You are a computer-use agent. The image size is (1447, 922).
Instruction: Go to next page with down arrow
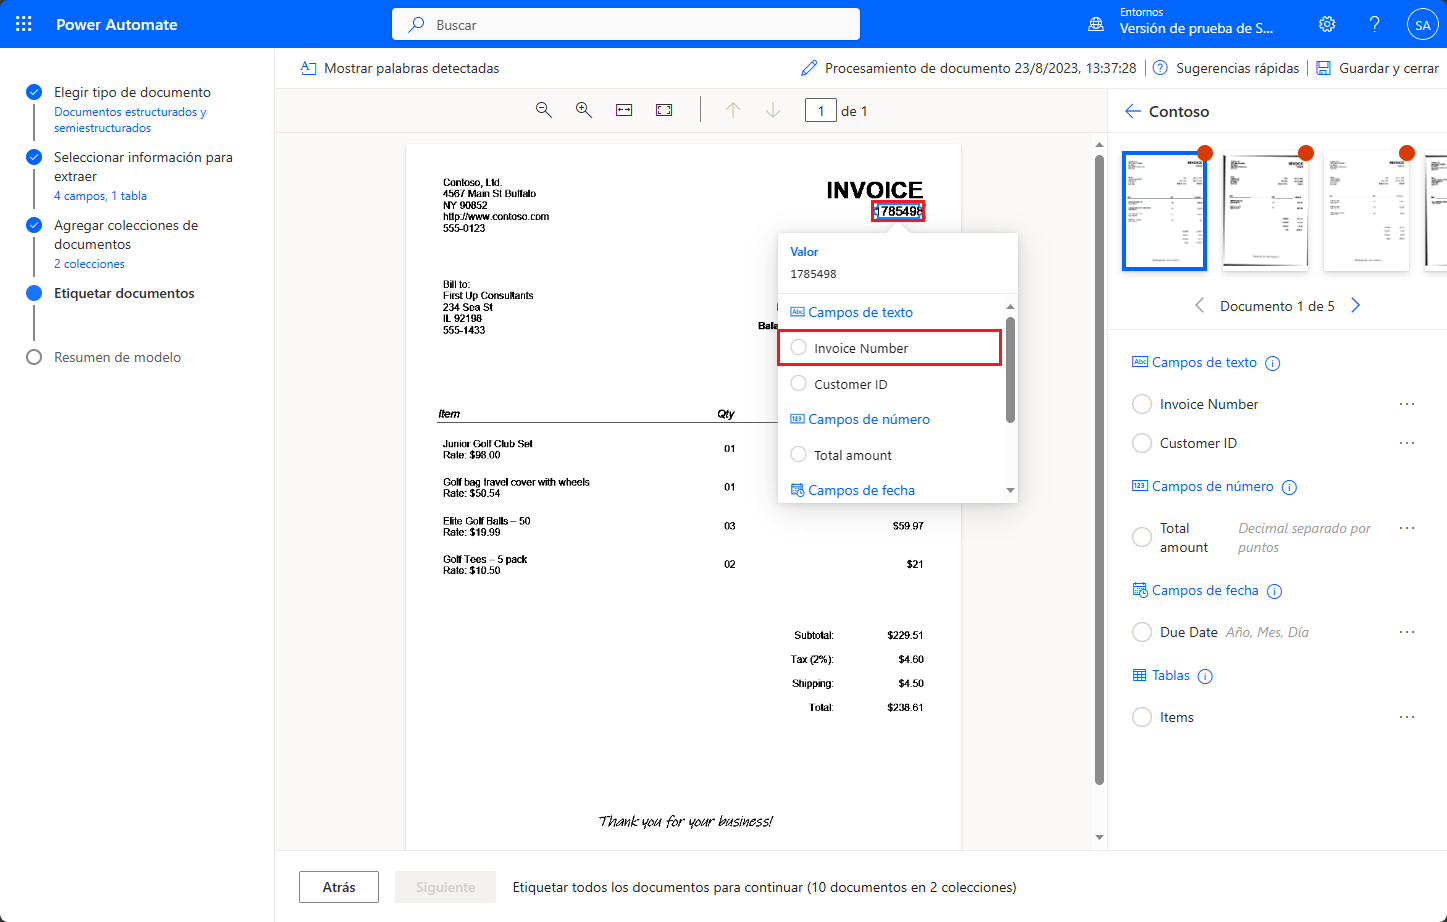(x=773, y=110)
